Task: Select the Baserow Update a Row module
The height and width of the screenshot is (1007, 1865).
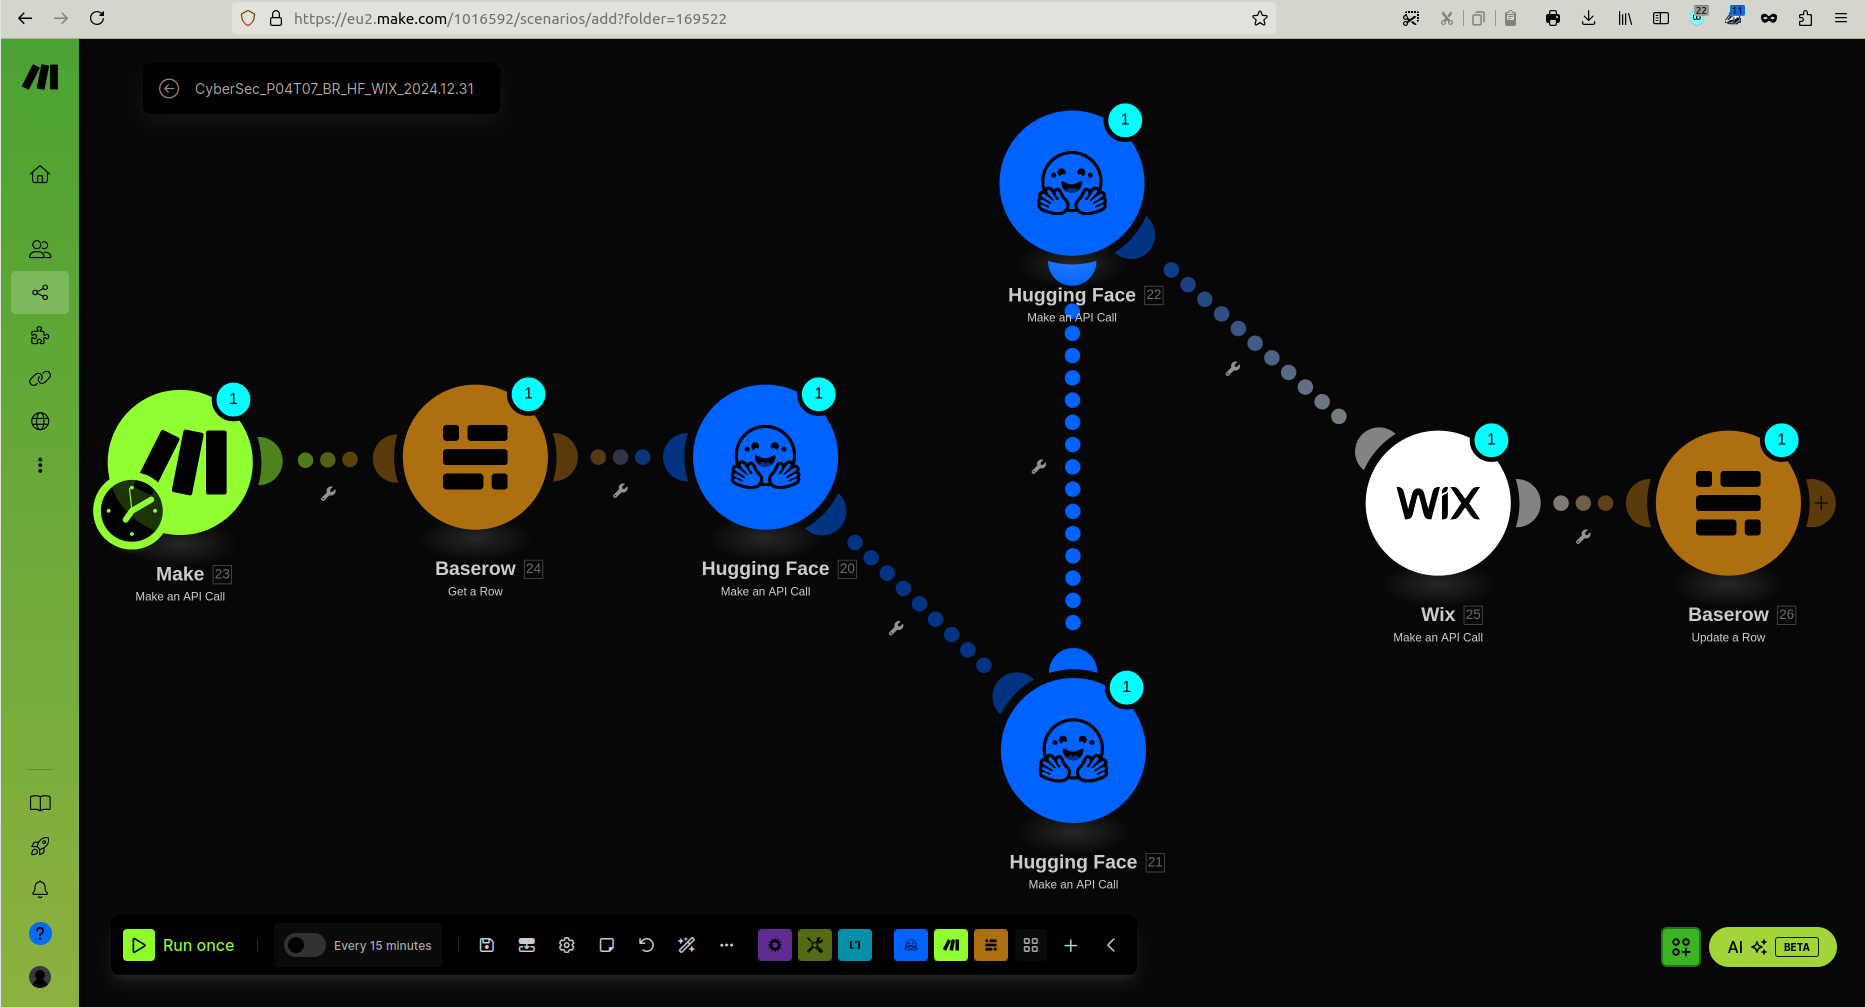Action: pyautogui.click(x=1728, y=503)
